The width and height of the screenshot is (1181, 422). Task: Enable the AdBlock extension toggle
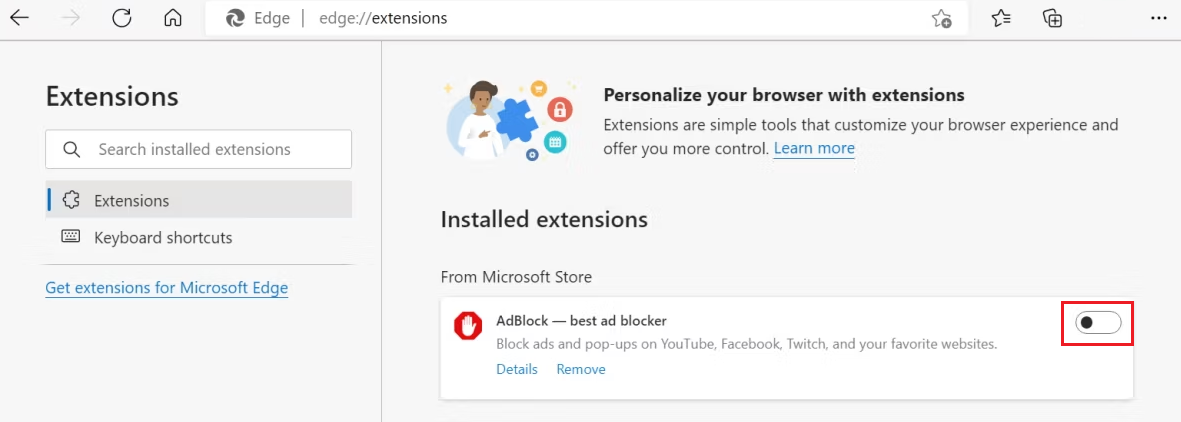(x=1097, y=323)
